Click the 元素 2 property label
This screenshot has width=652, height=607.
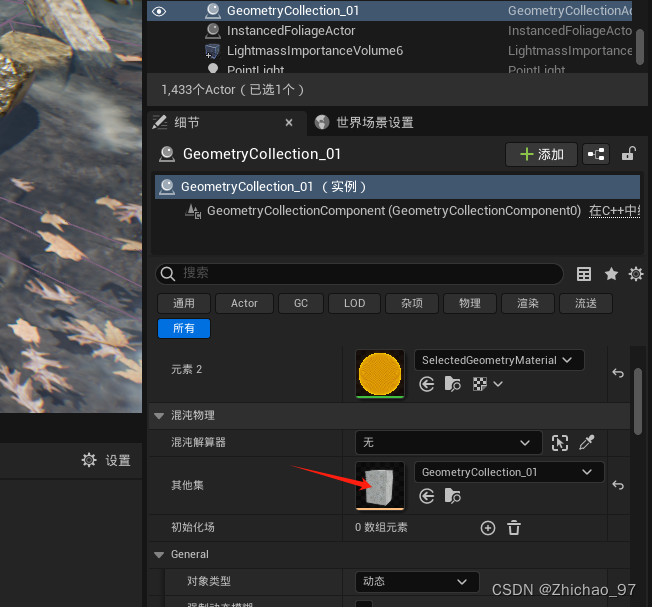[186, 369]
